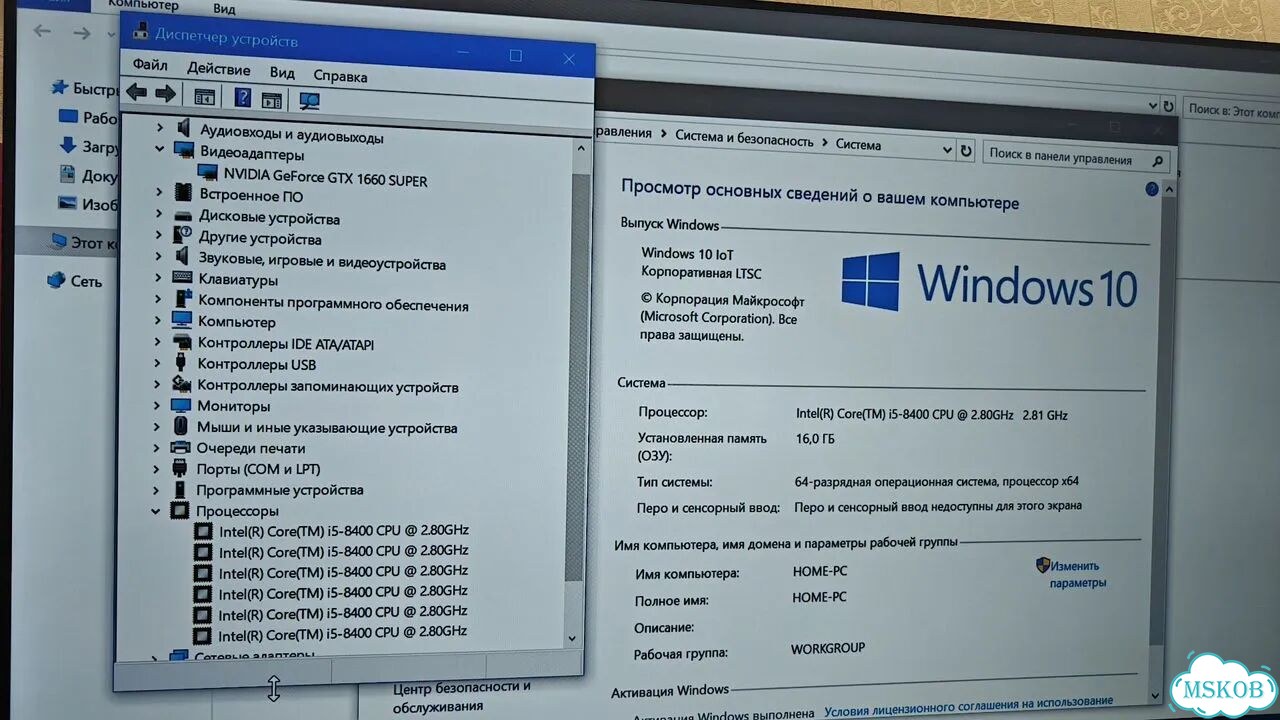Select Программные устройства category
This screenshot has height=720, width=1280.
[x=279, y=490]
